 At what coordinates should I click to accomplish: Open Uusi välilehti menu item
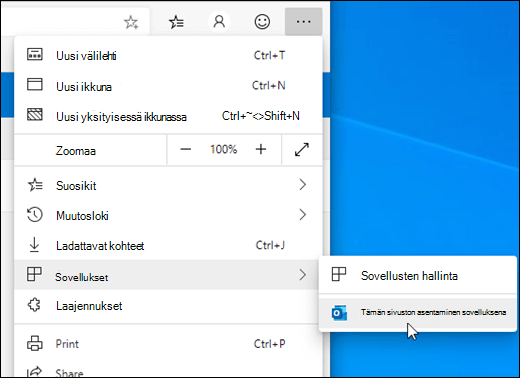point(168,55)
